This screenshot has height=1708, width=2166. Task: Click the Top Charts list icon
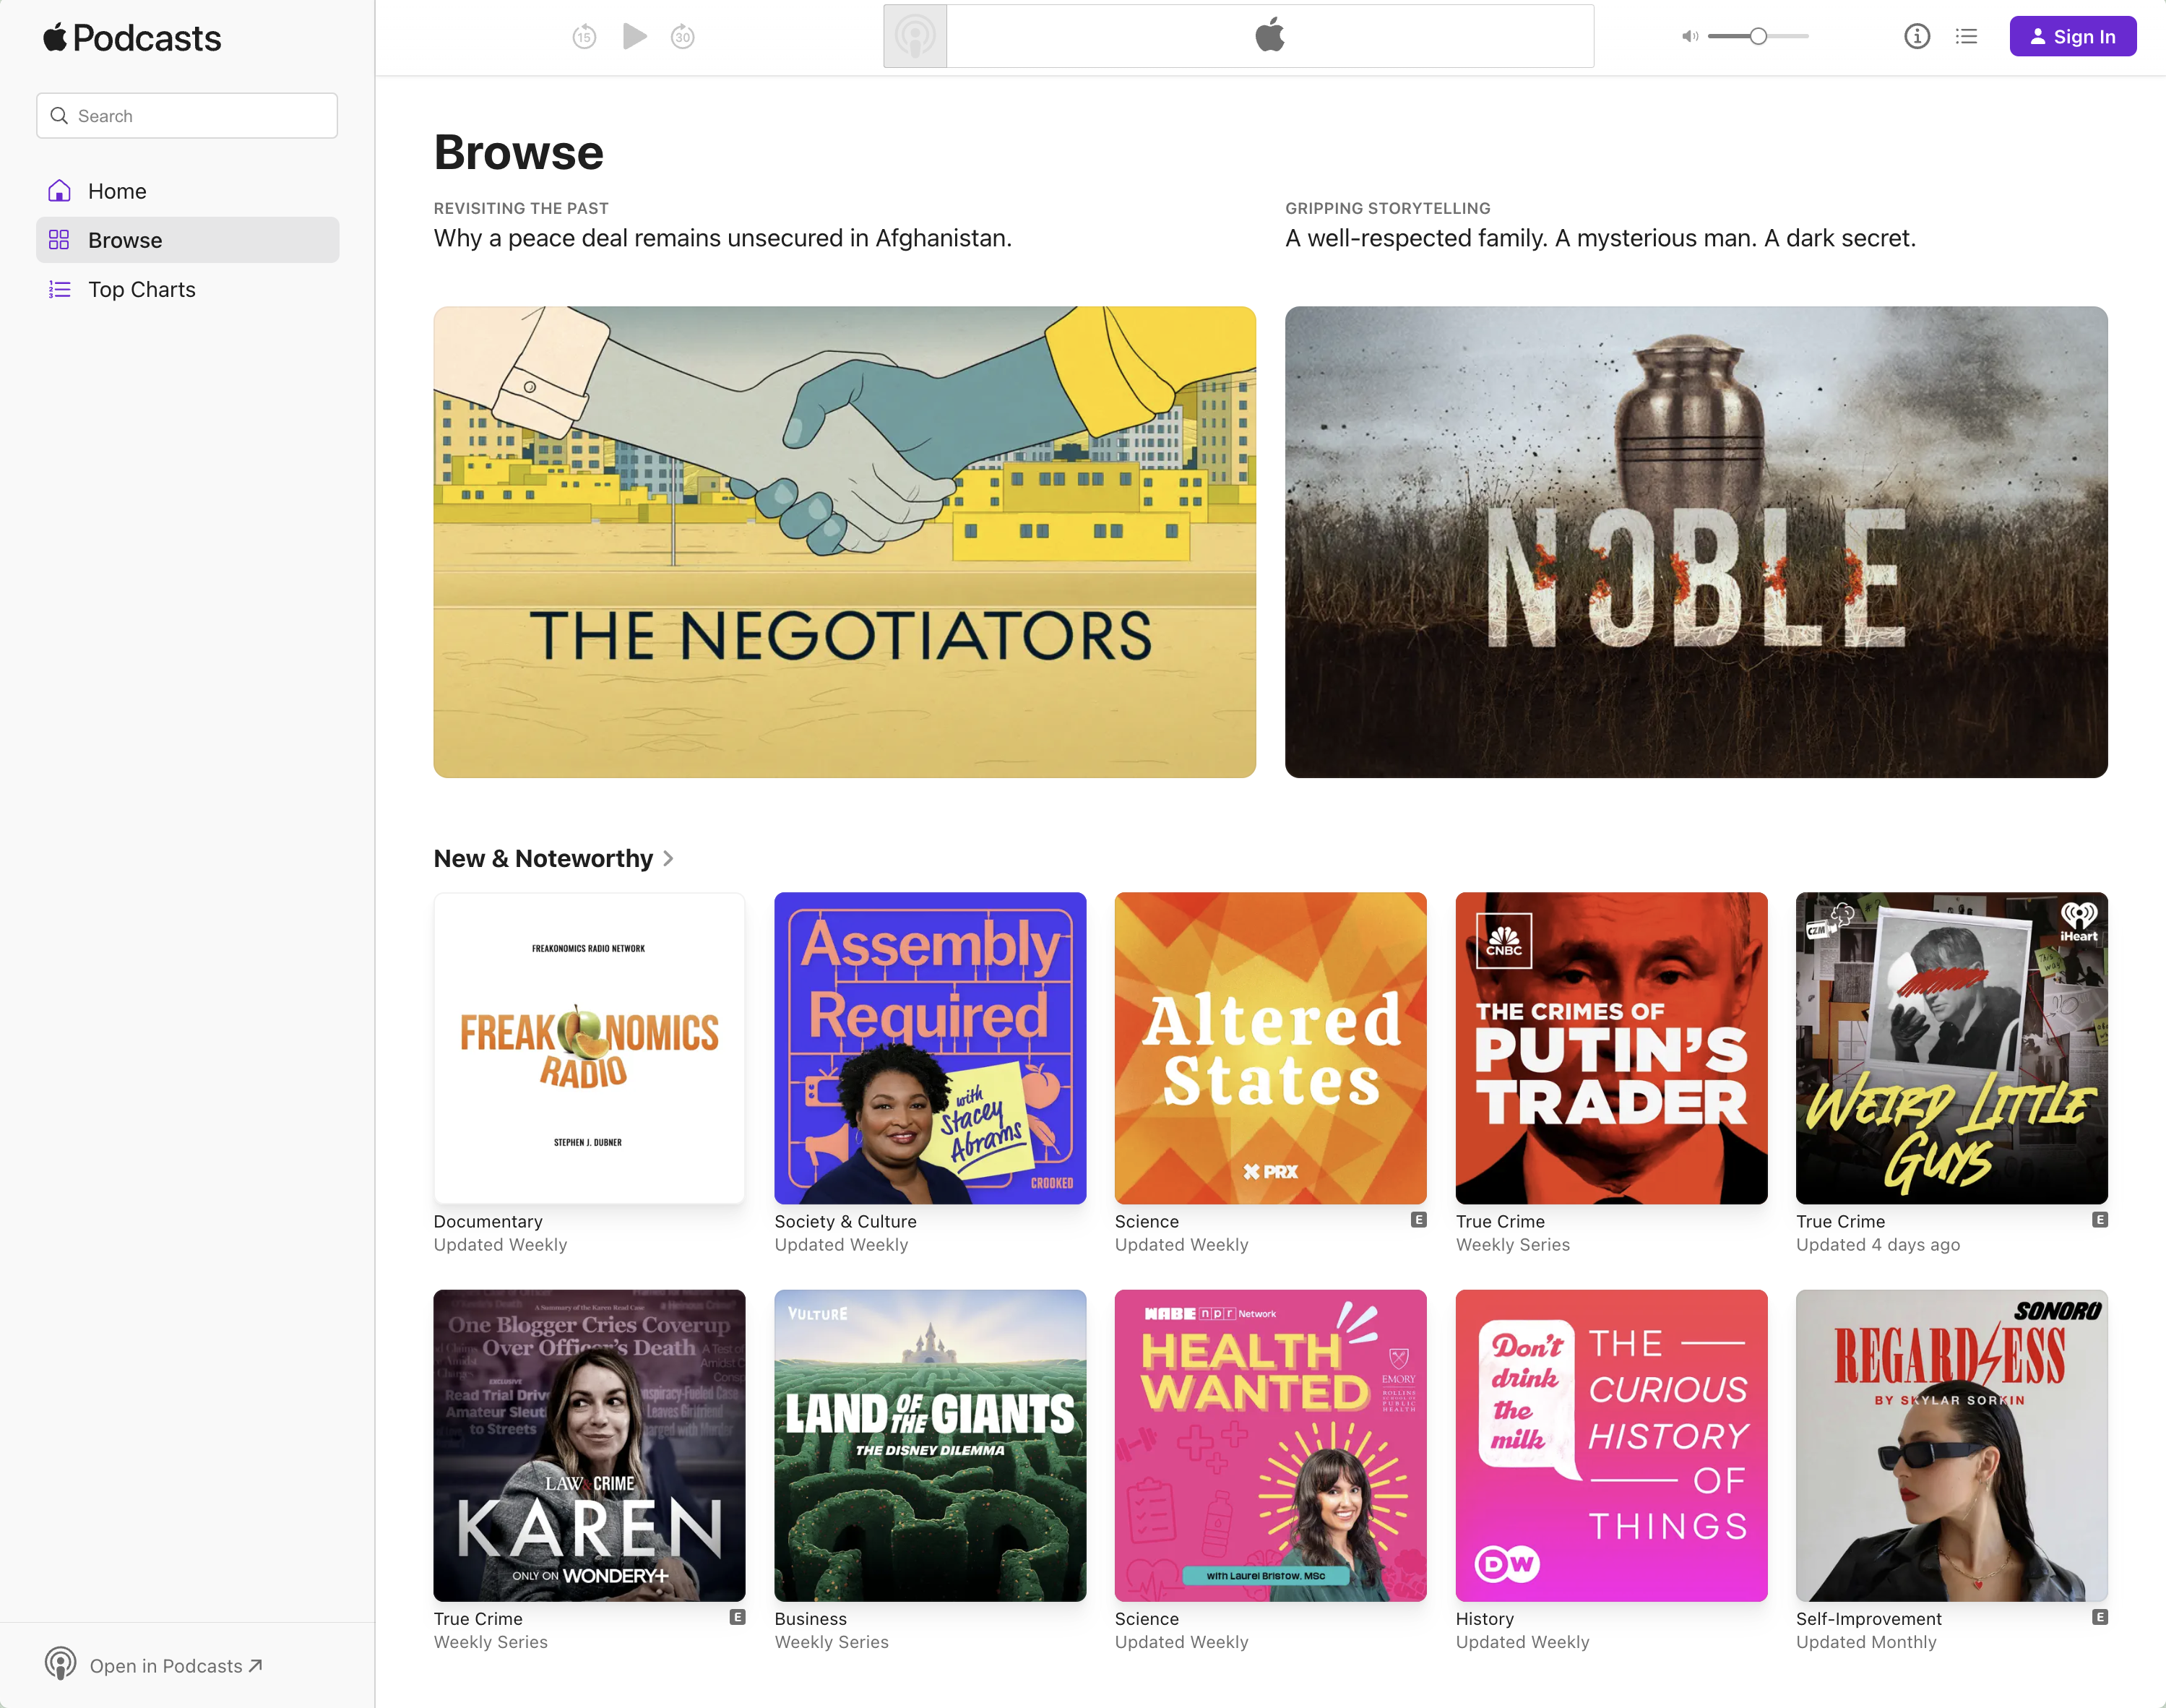pyautogui.click(x=59, y=289)
